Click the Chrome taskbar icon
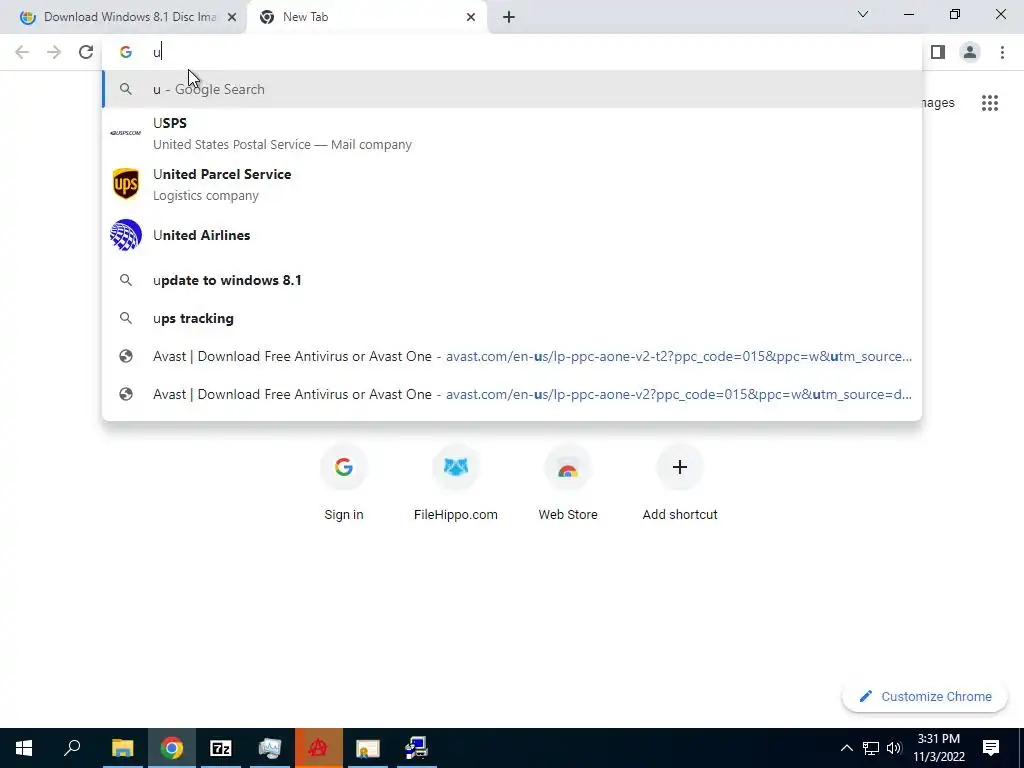This screenshot has height=768, width=1024. (x=172, y=748)
